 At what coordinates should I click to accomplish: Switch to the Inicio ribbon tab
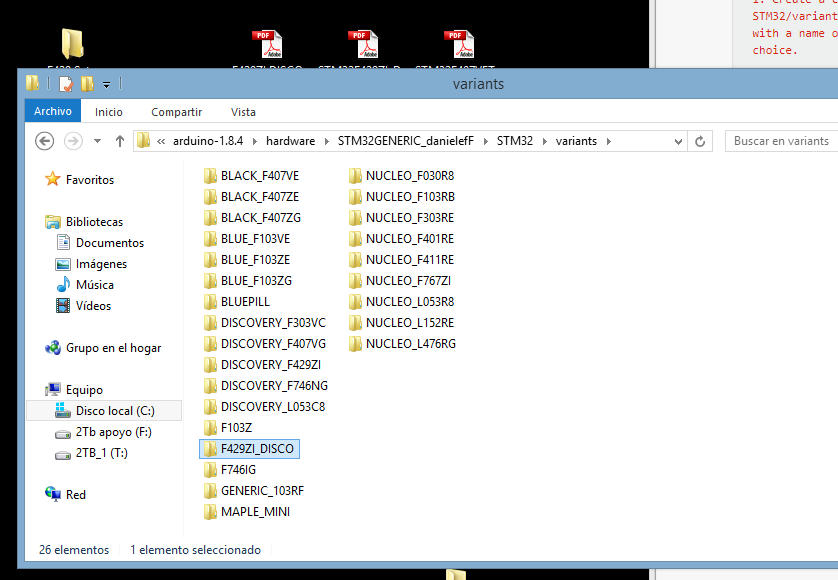pyautogui.click(x=108, y=112)
